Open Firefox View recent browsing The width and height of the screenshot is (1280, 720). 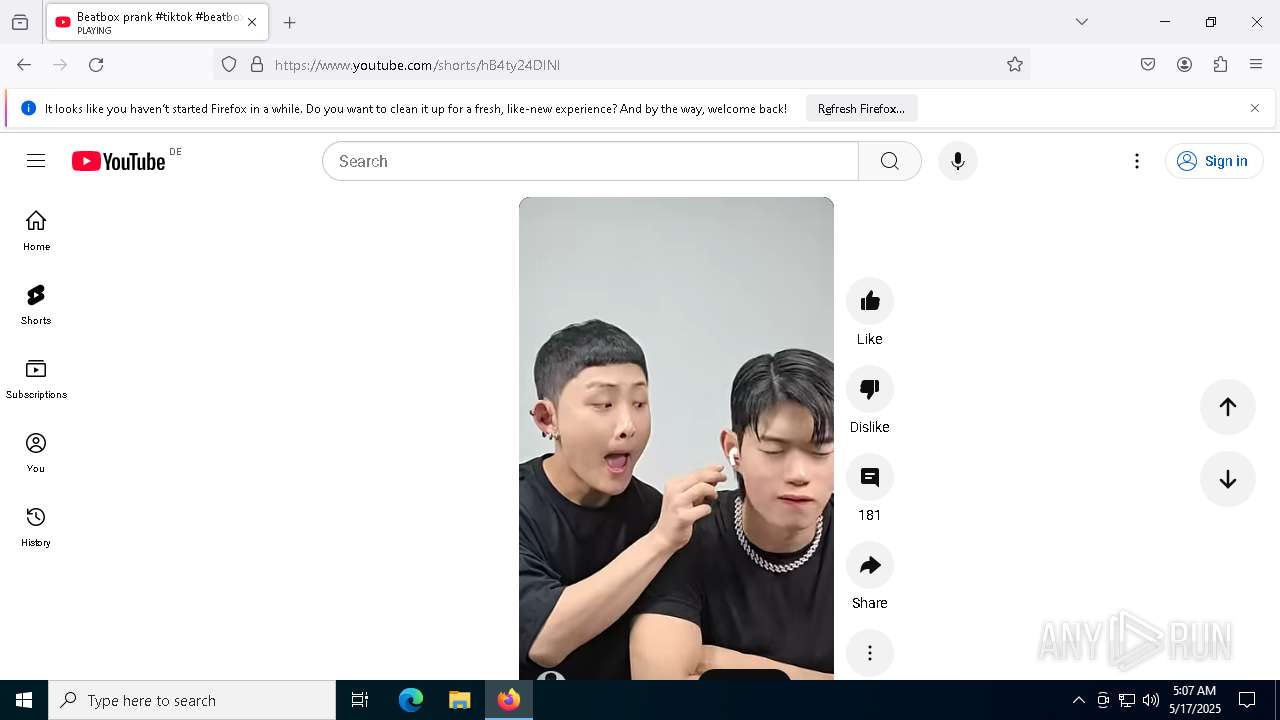tap(20, 22)
